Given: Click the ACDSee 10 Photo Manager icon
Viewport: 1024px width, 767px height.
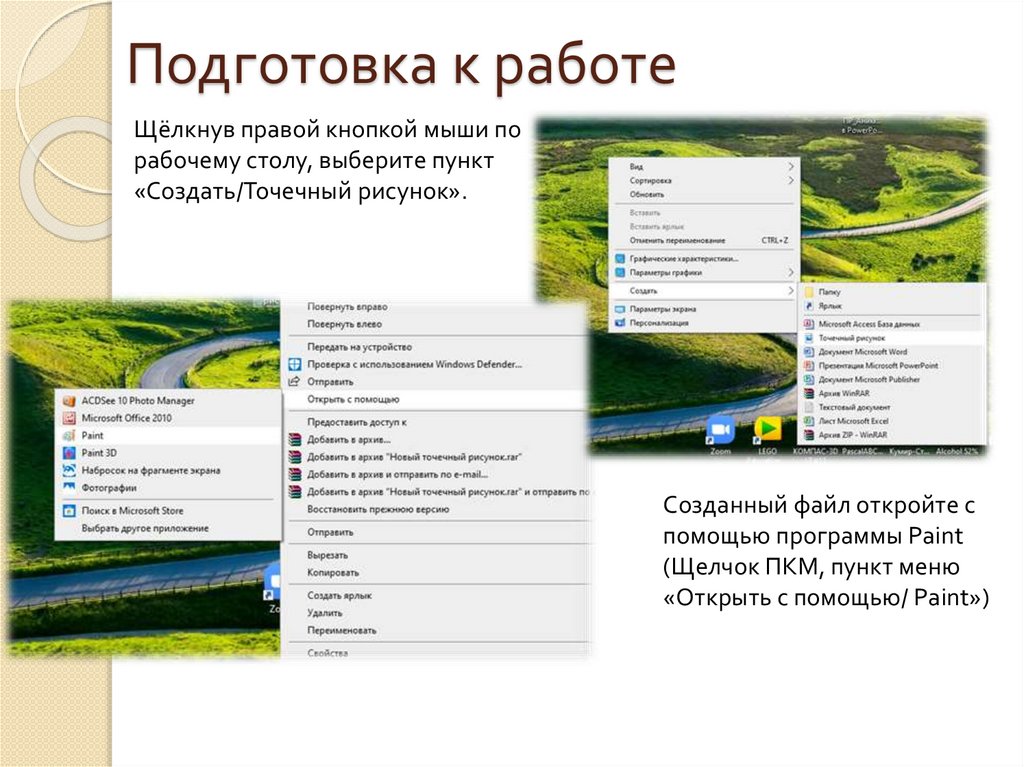Looking at the screenshot, I should click(69, 400).
